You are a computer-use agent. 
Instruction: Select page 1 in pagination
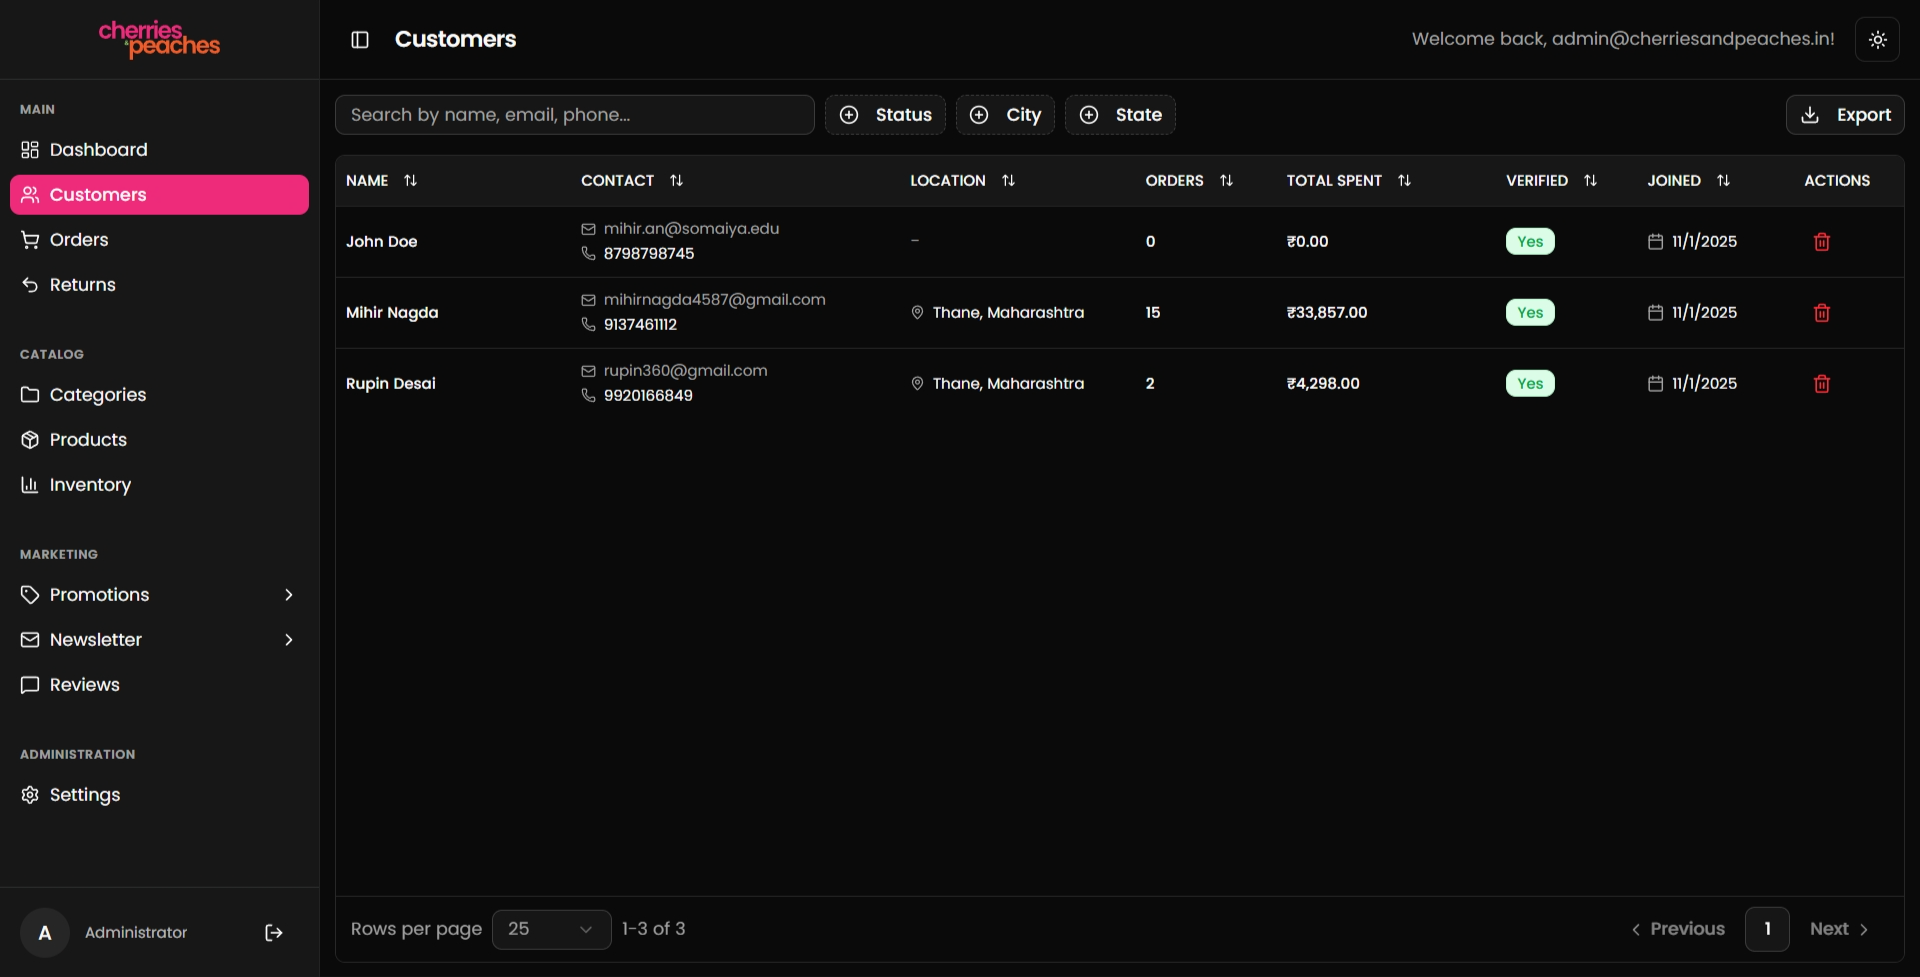click(x=1767, y=929)
